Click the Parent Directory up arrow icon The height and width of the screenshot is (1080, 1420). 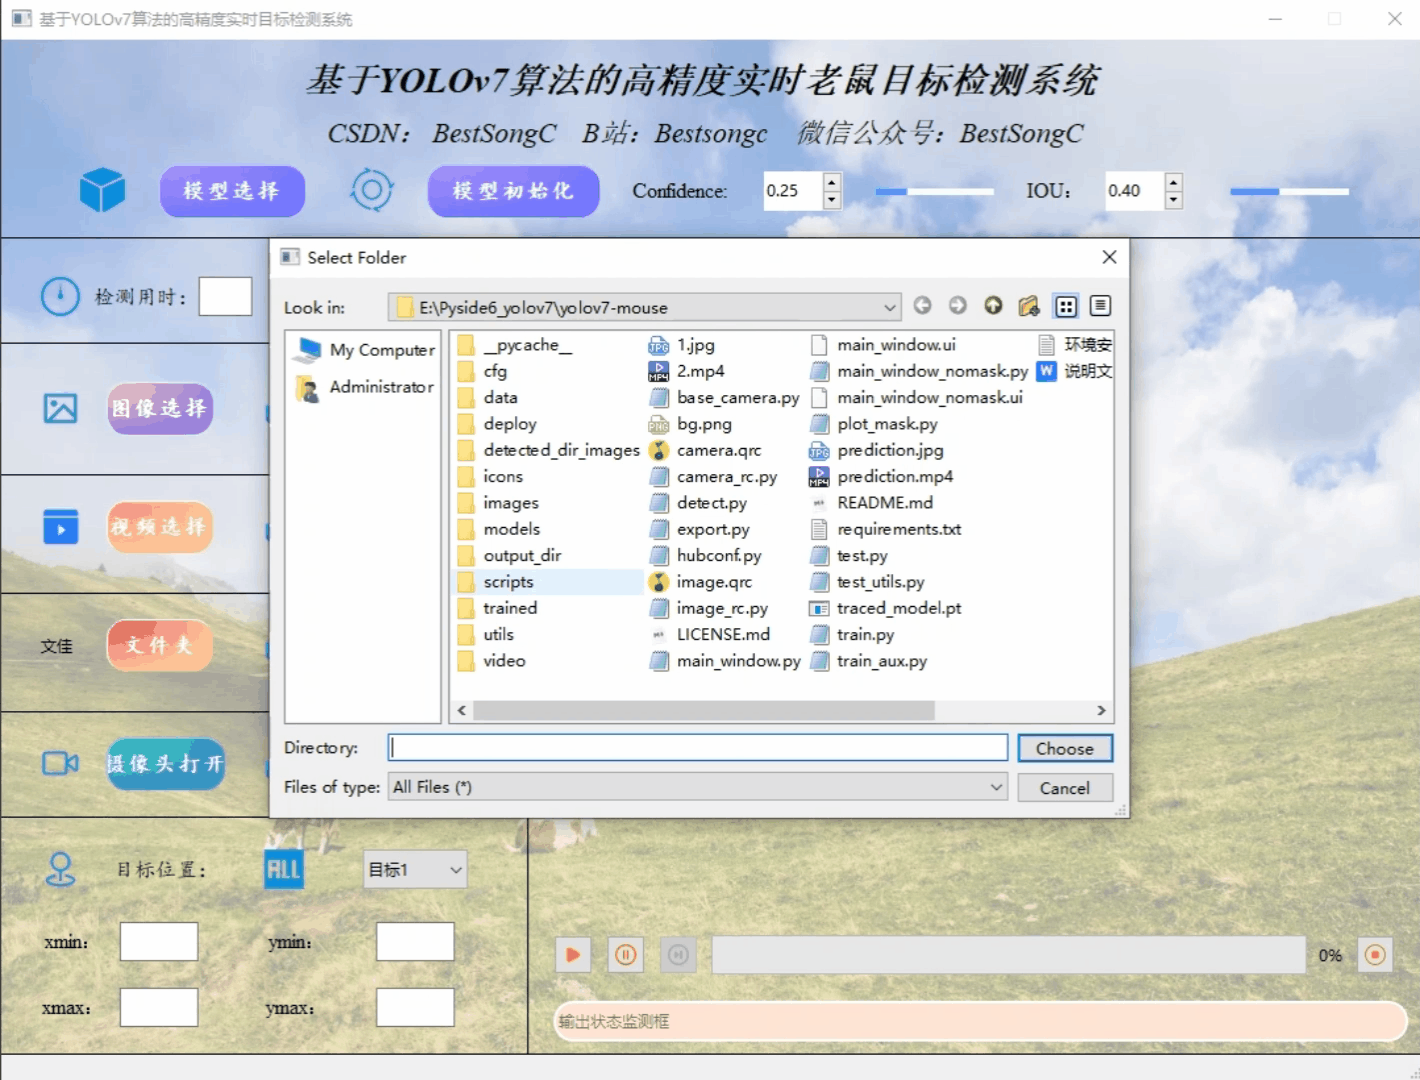coord(993,305)
